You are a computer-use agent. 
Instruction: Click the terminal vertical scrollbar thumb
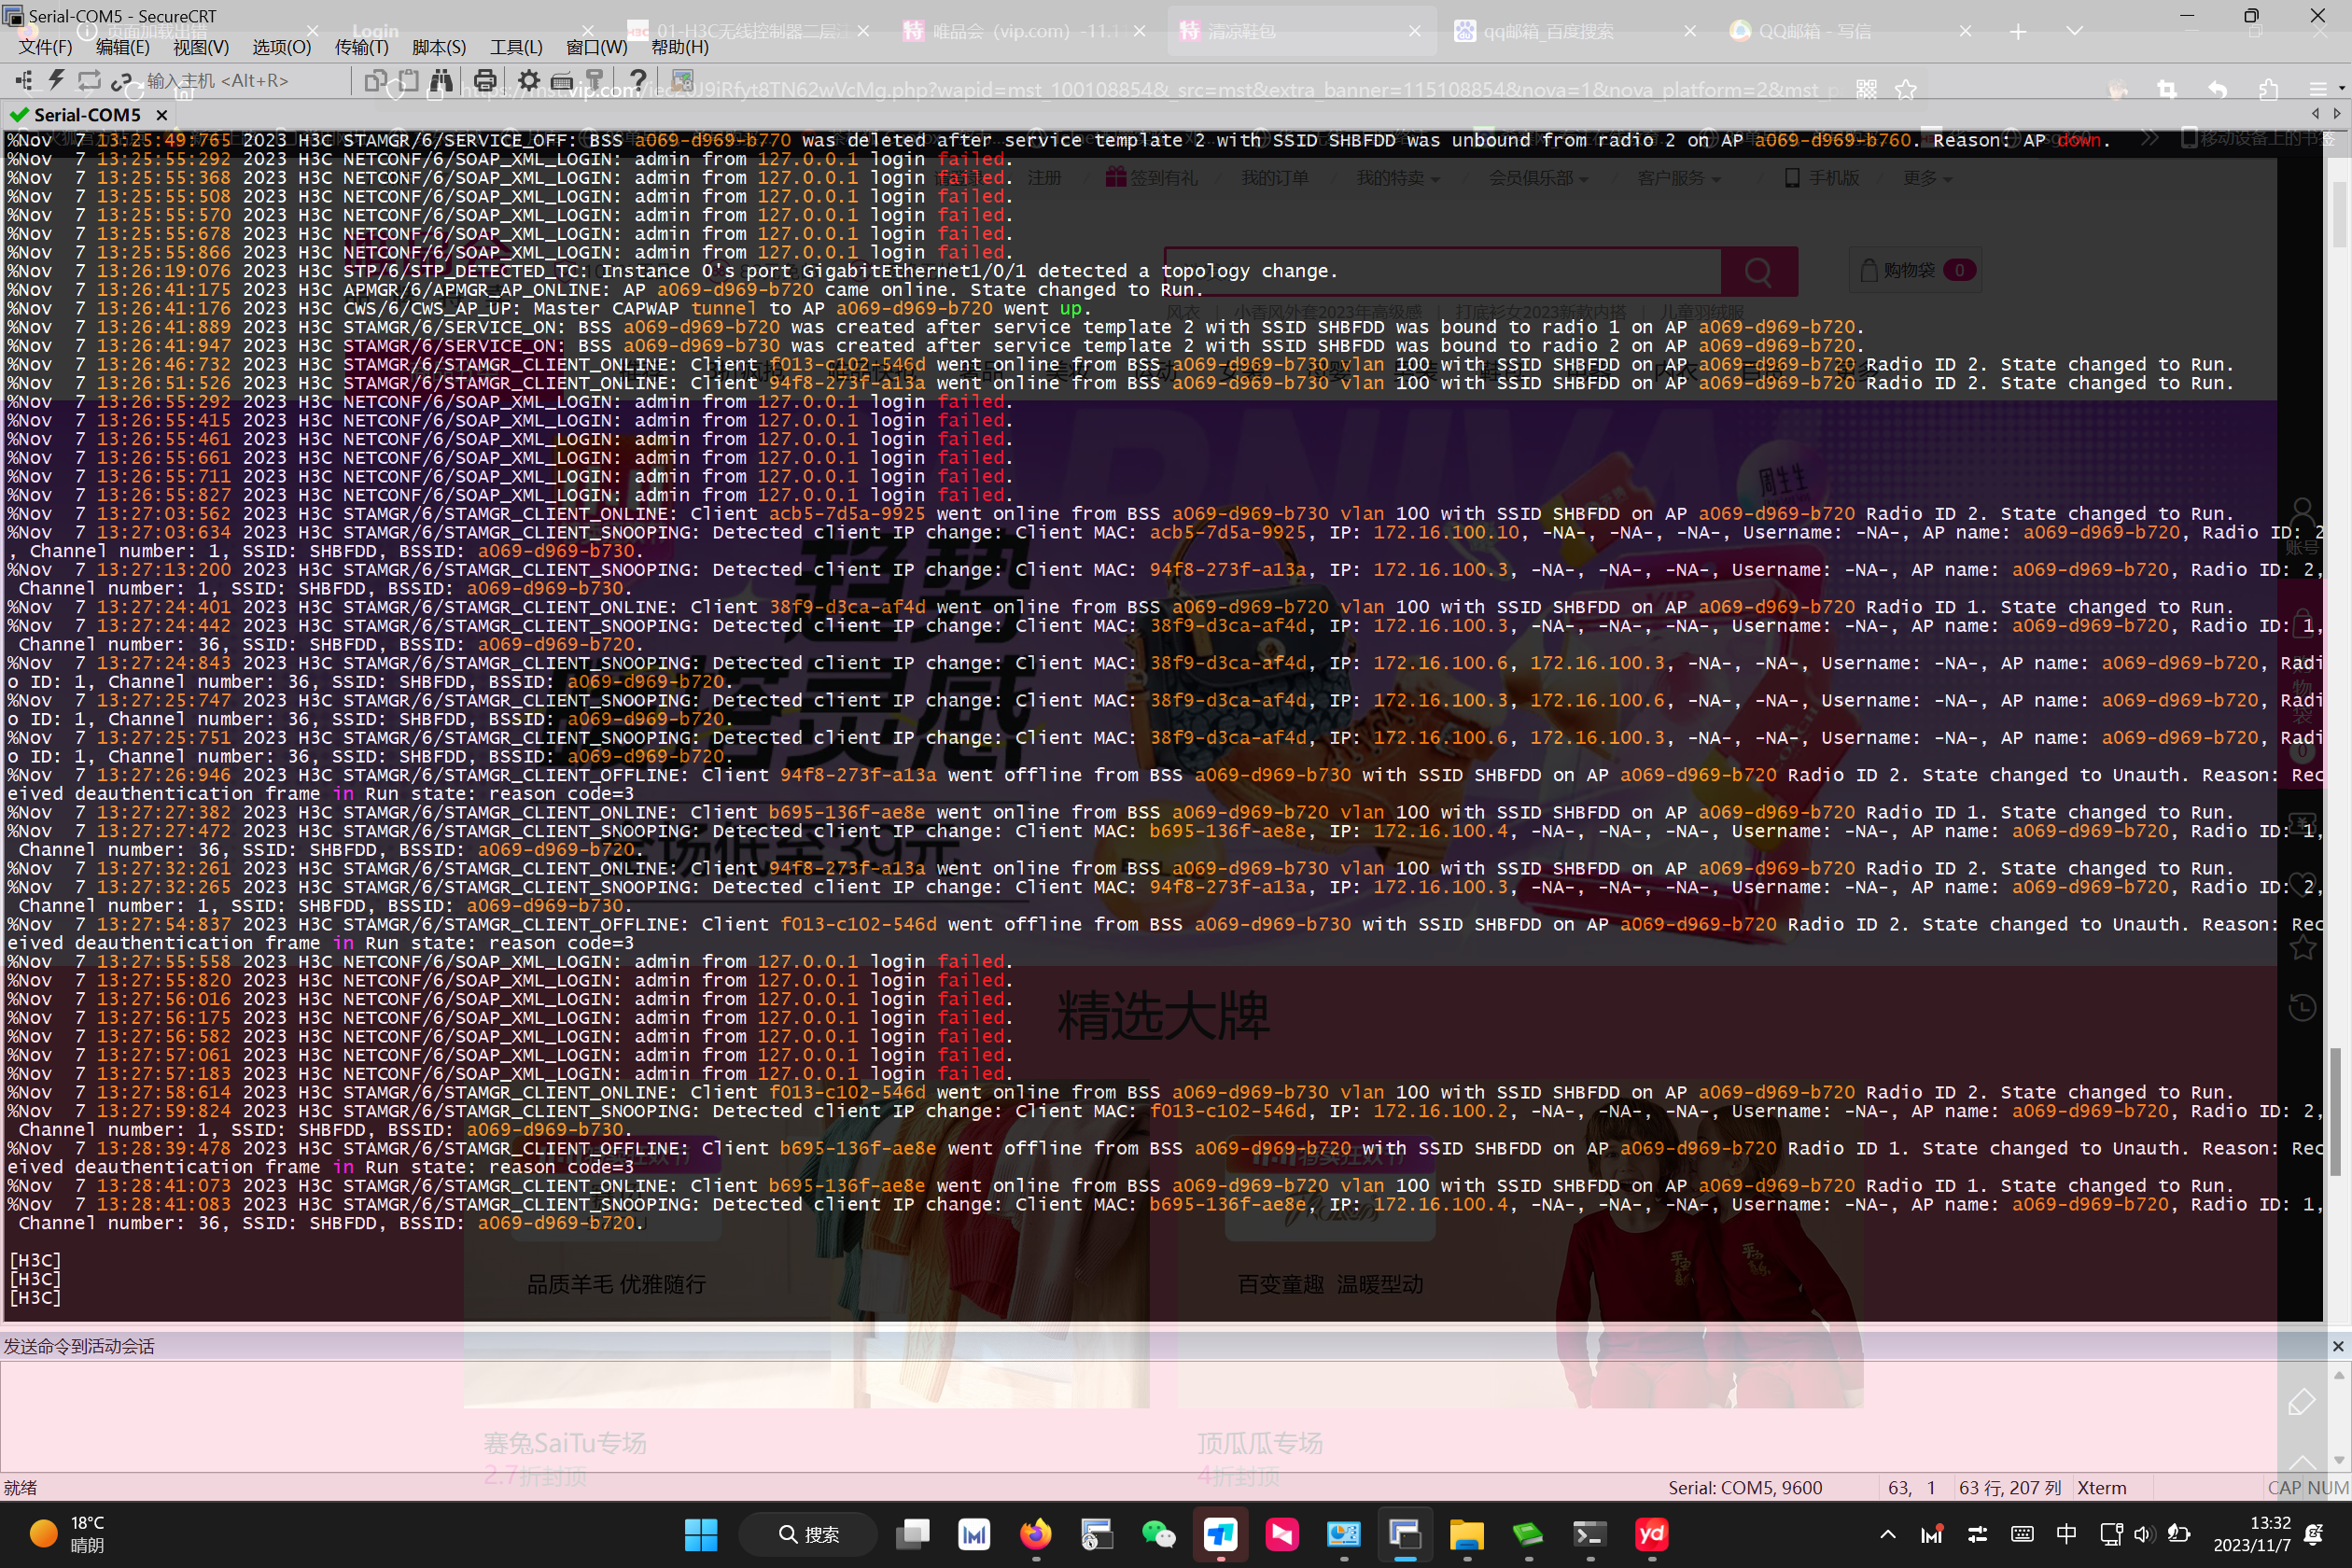coord(2337,1110)
